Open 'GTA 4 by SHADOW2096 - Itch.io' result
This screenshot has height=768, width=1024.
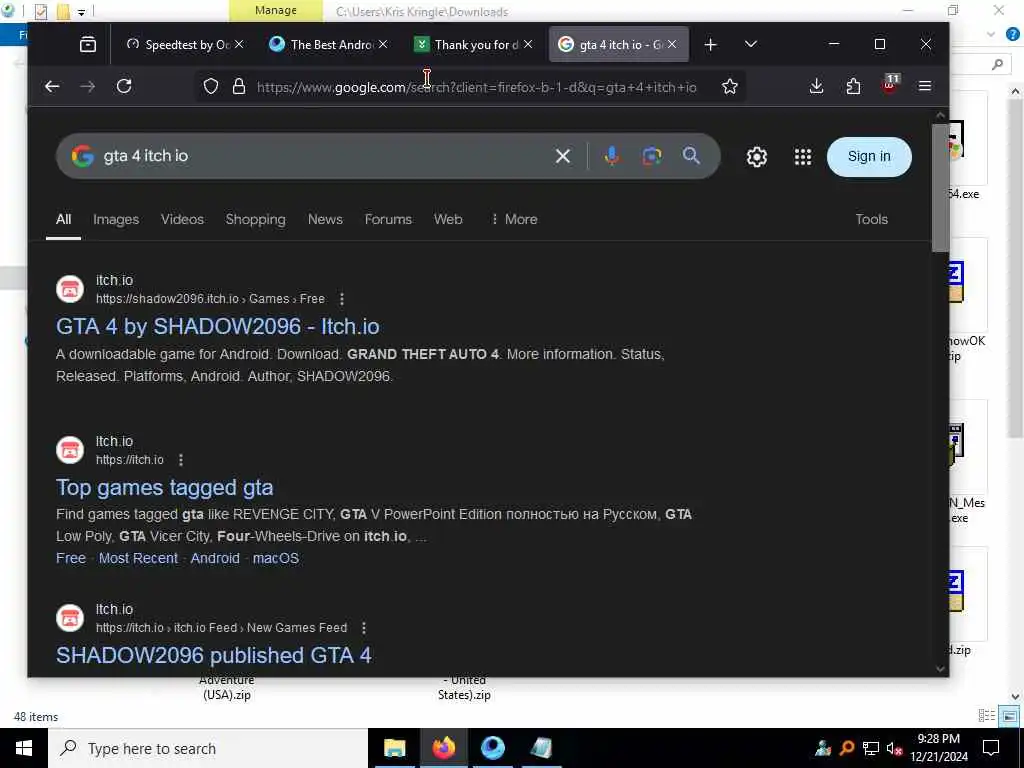pos(217,327)
